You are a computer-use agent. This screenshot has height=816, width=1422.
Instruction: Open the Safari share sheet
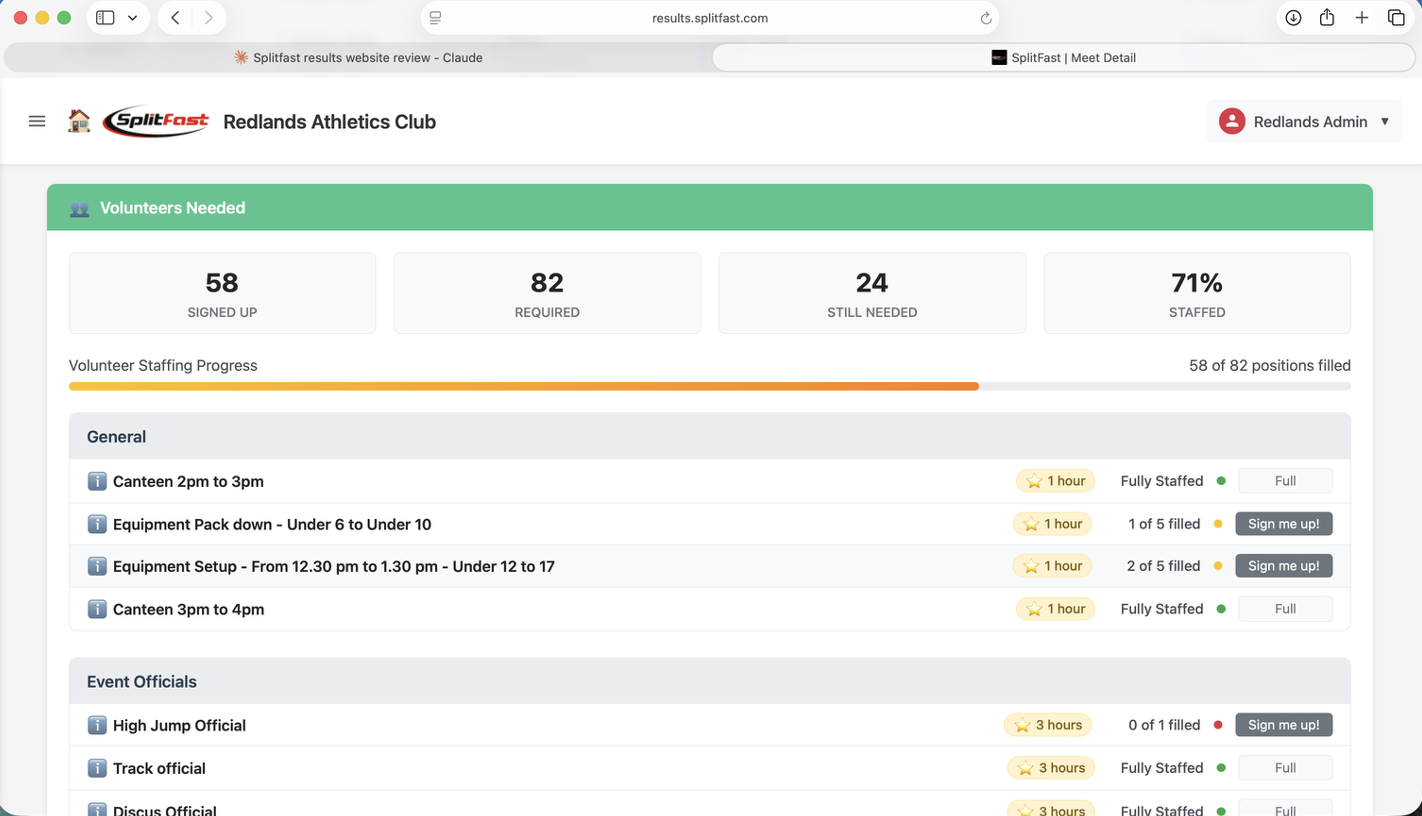pos(1327,17)
